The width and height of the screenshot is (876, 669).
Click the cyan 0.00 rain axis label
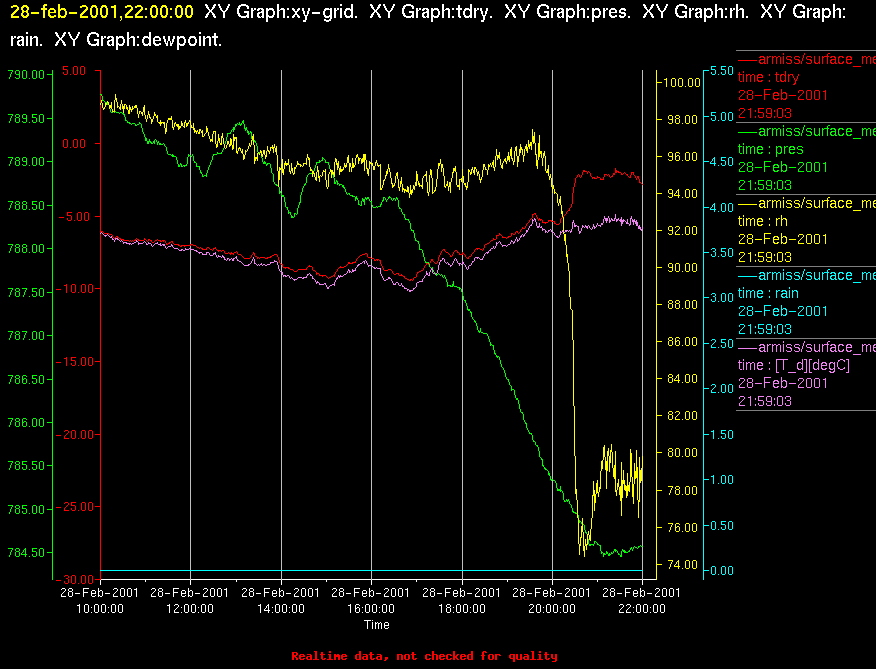point(721,571)
